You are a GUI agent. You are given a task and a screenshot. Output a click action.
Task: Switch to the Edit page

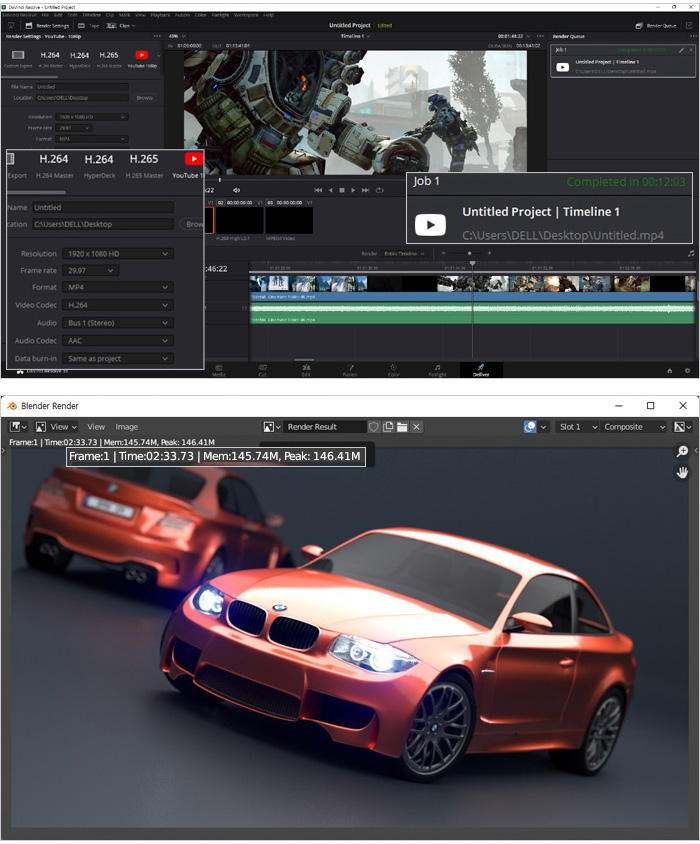(306, 370)
